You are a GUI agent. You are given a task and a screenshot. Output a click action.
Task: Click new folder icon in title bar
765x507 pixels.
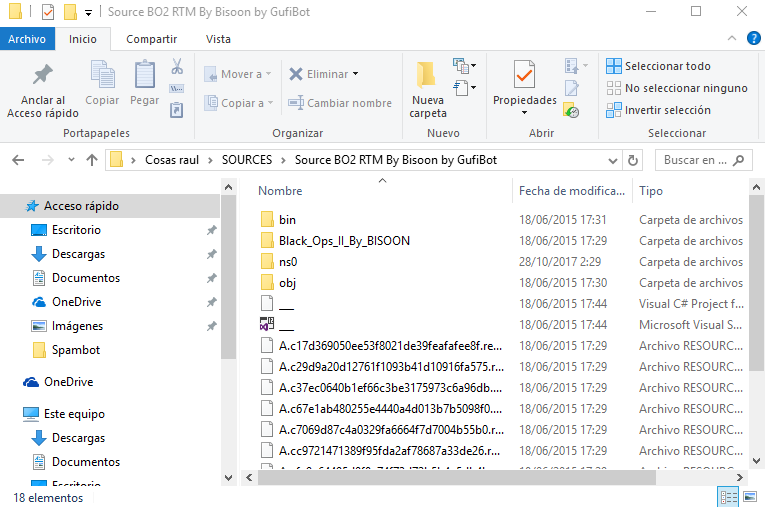70,11
